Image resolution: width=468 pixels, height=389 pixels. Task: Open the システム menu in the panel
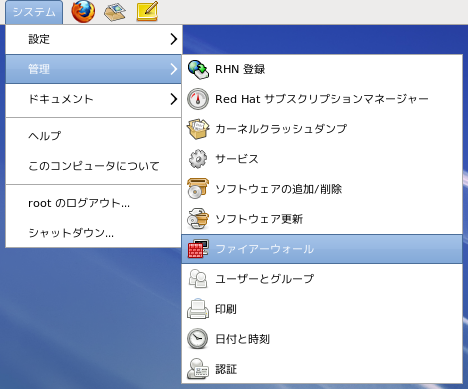(x=34, y=12)
